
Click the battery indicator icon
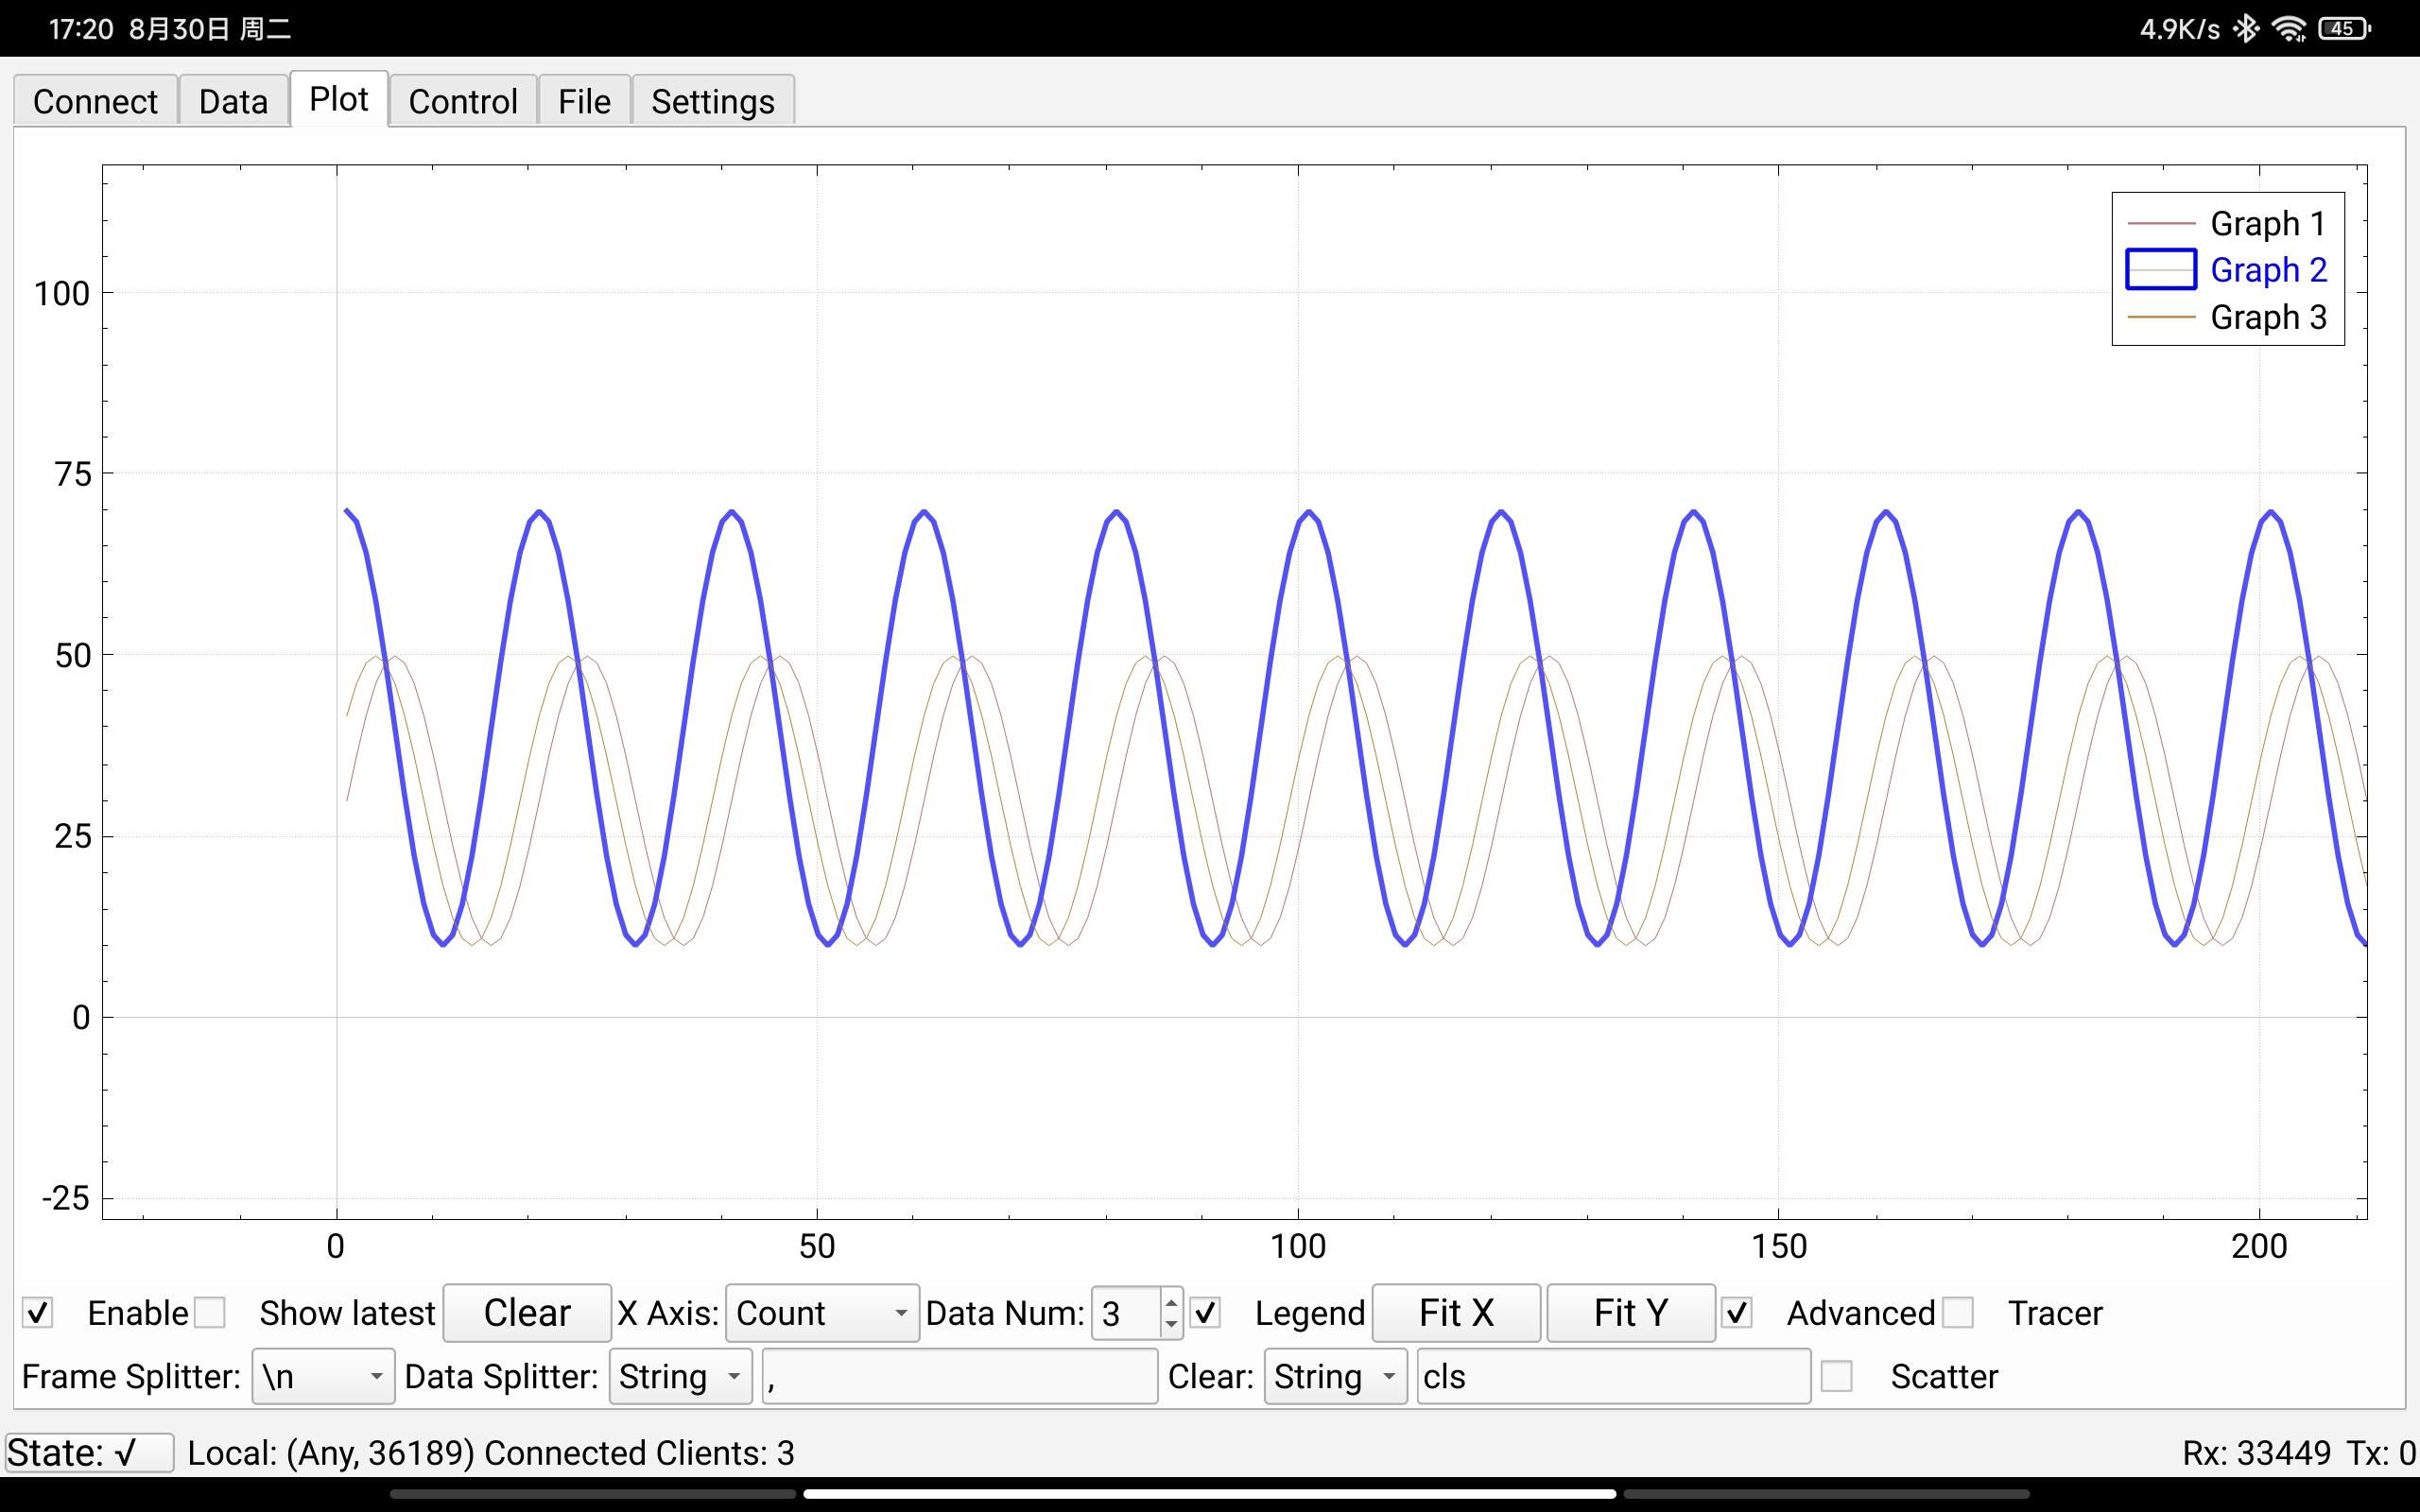tap(2343, 28)
